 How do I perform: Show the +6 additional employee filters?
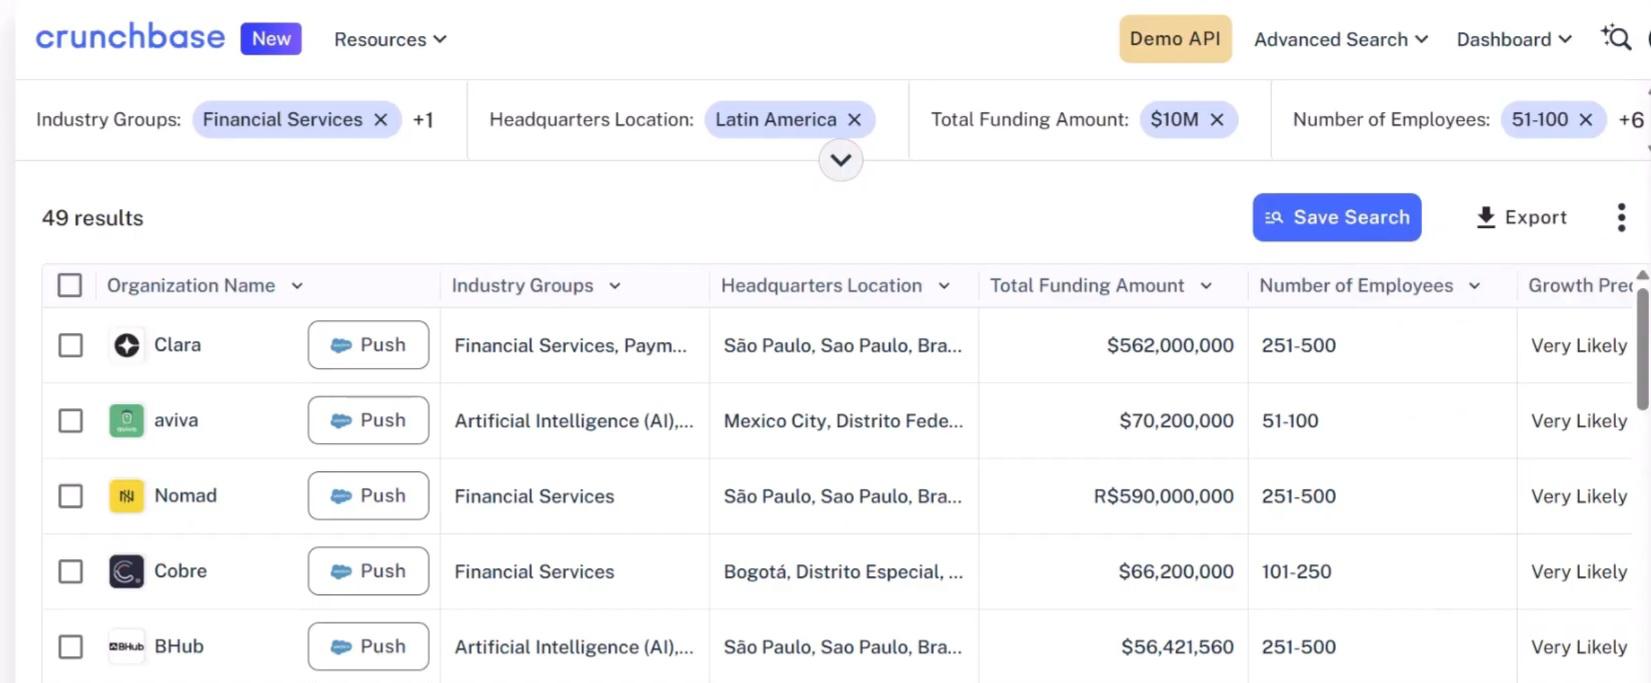1631,120
